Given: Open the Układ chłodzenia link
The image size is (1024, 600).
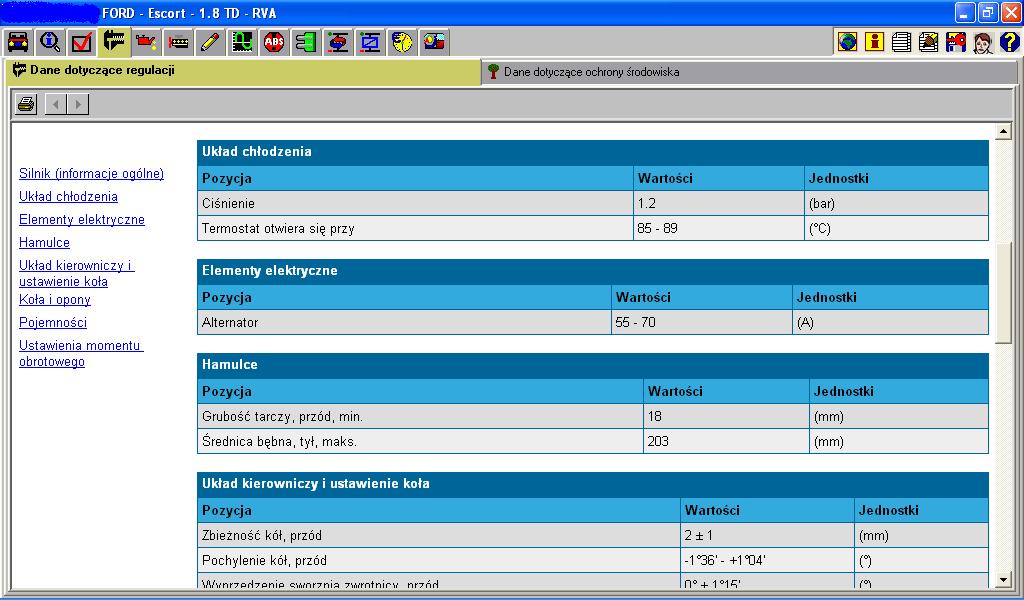Looking at the screenshot, I should (x=68, y=197).
